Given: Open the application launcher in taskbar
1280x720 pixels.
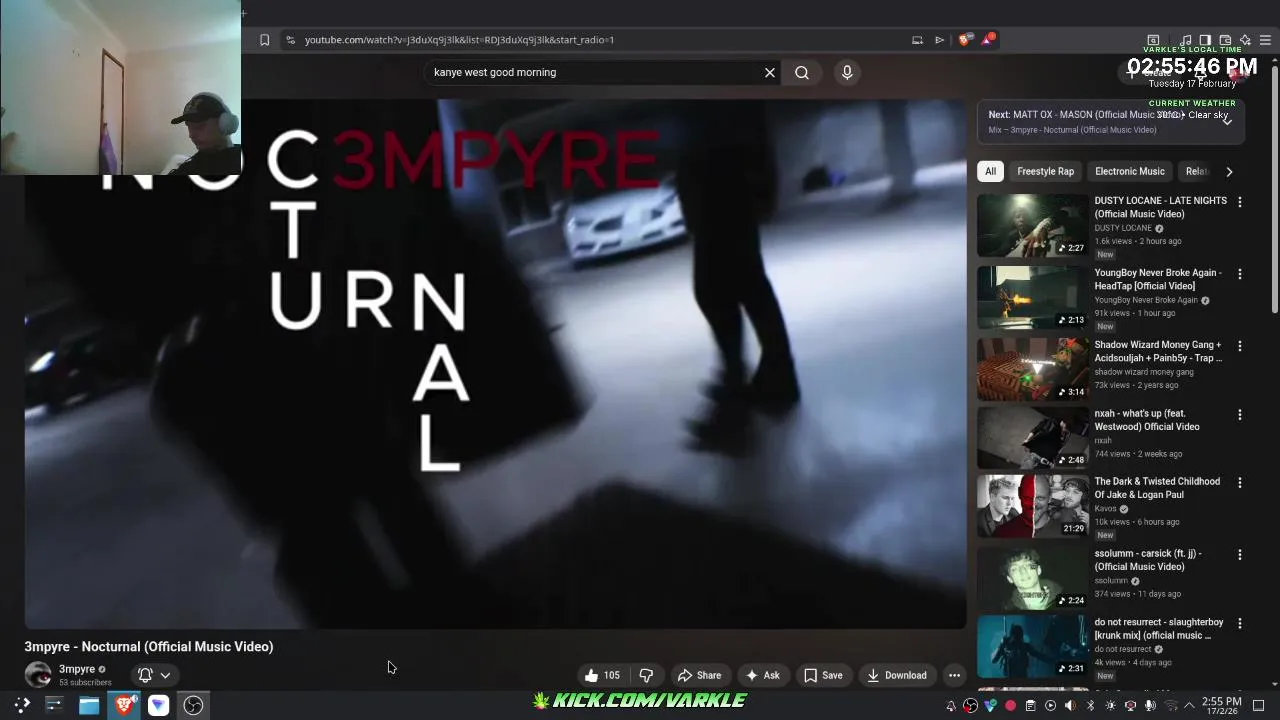Looking at the screenshot, I should point(22,705).
